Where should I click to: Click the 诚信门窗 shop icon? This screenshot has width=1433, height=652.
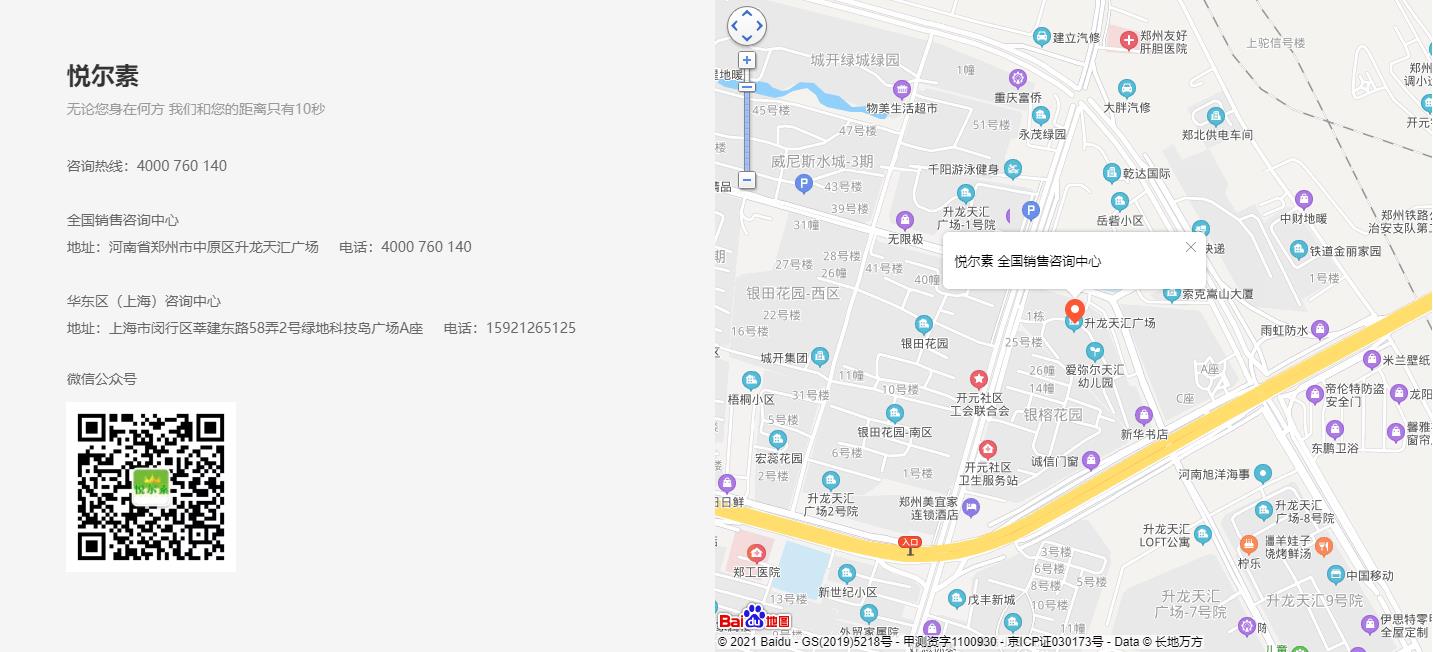1092,460
